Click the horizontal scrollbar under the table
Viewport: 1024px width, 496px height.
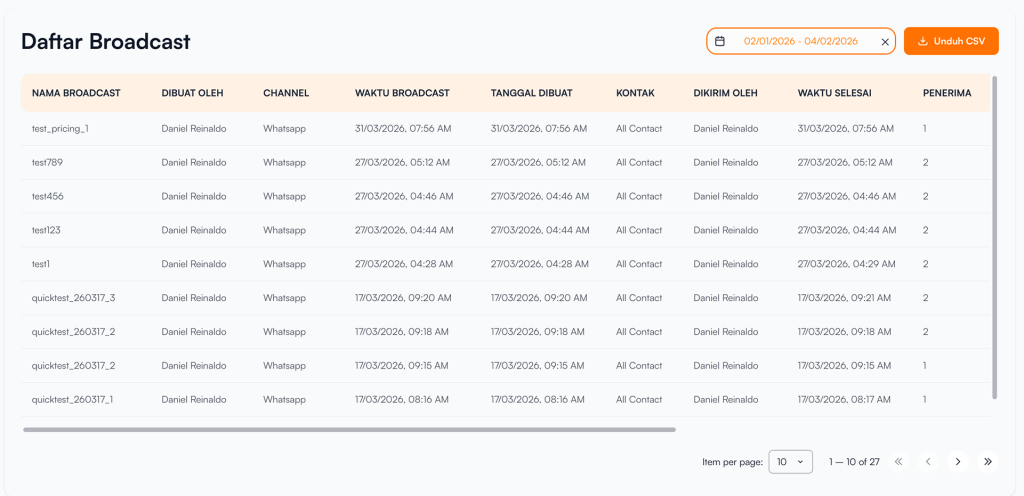pos(349,430)
